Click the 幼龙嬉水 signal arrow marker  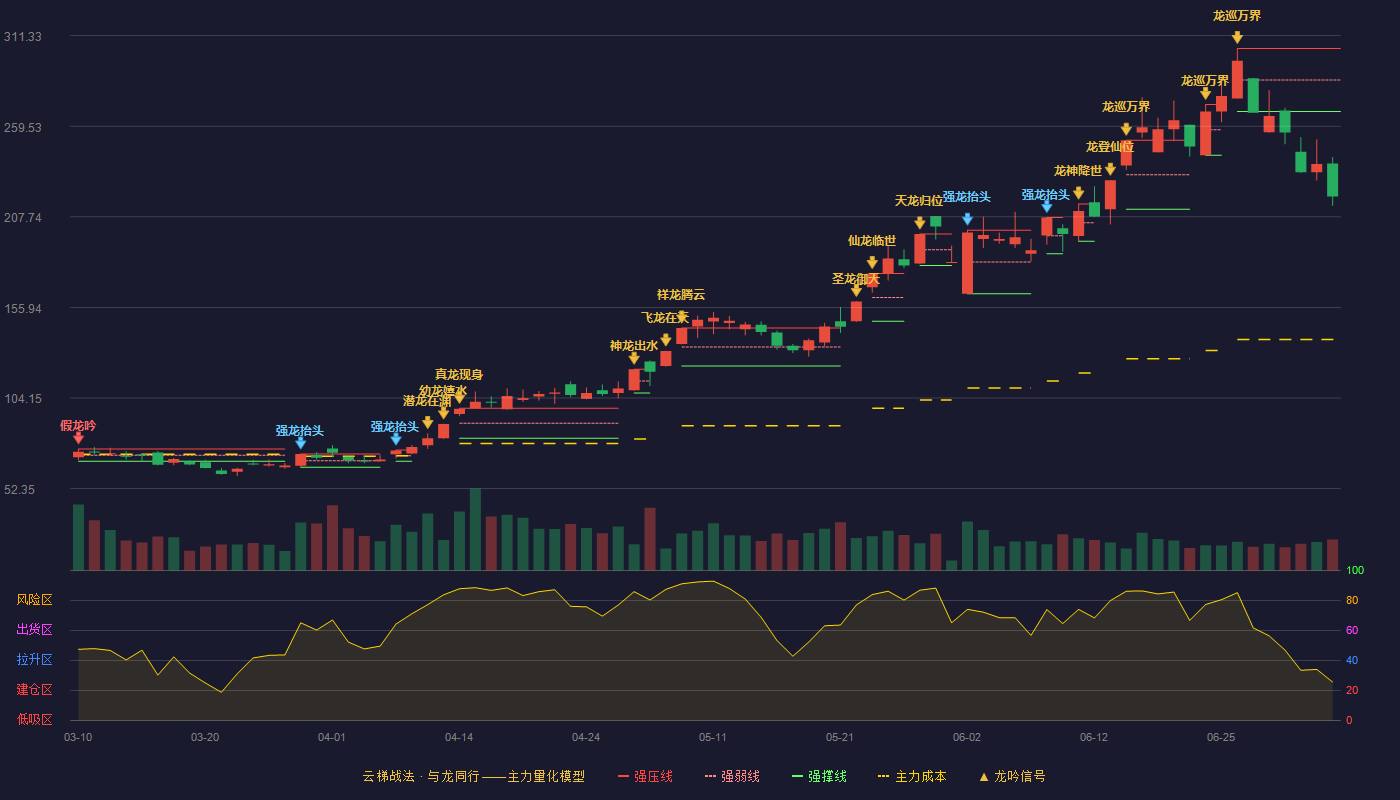[x=444, y=412]
